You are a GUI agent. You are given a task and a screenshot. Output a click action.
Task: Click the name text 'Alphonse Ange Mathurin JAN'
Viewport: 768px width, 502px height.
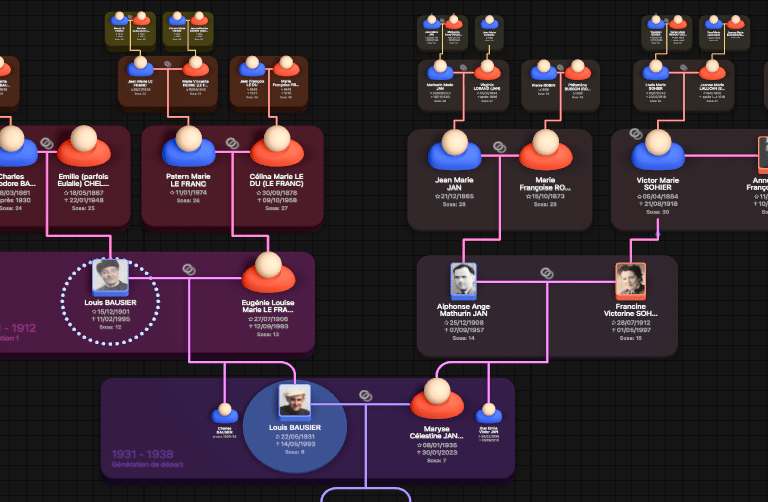click(463, 310)
